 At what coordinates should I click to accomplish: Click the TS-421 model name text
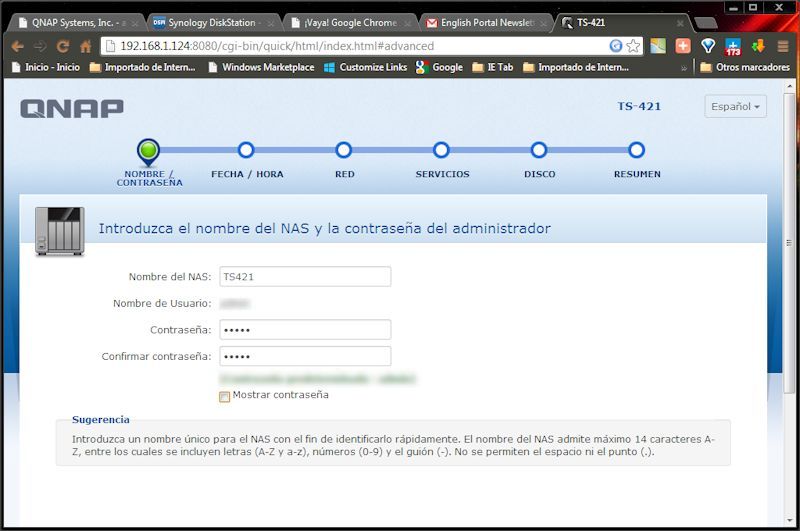[x=639, y=107]
